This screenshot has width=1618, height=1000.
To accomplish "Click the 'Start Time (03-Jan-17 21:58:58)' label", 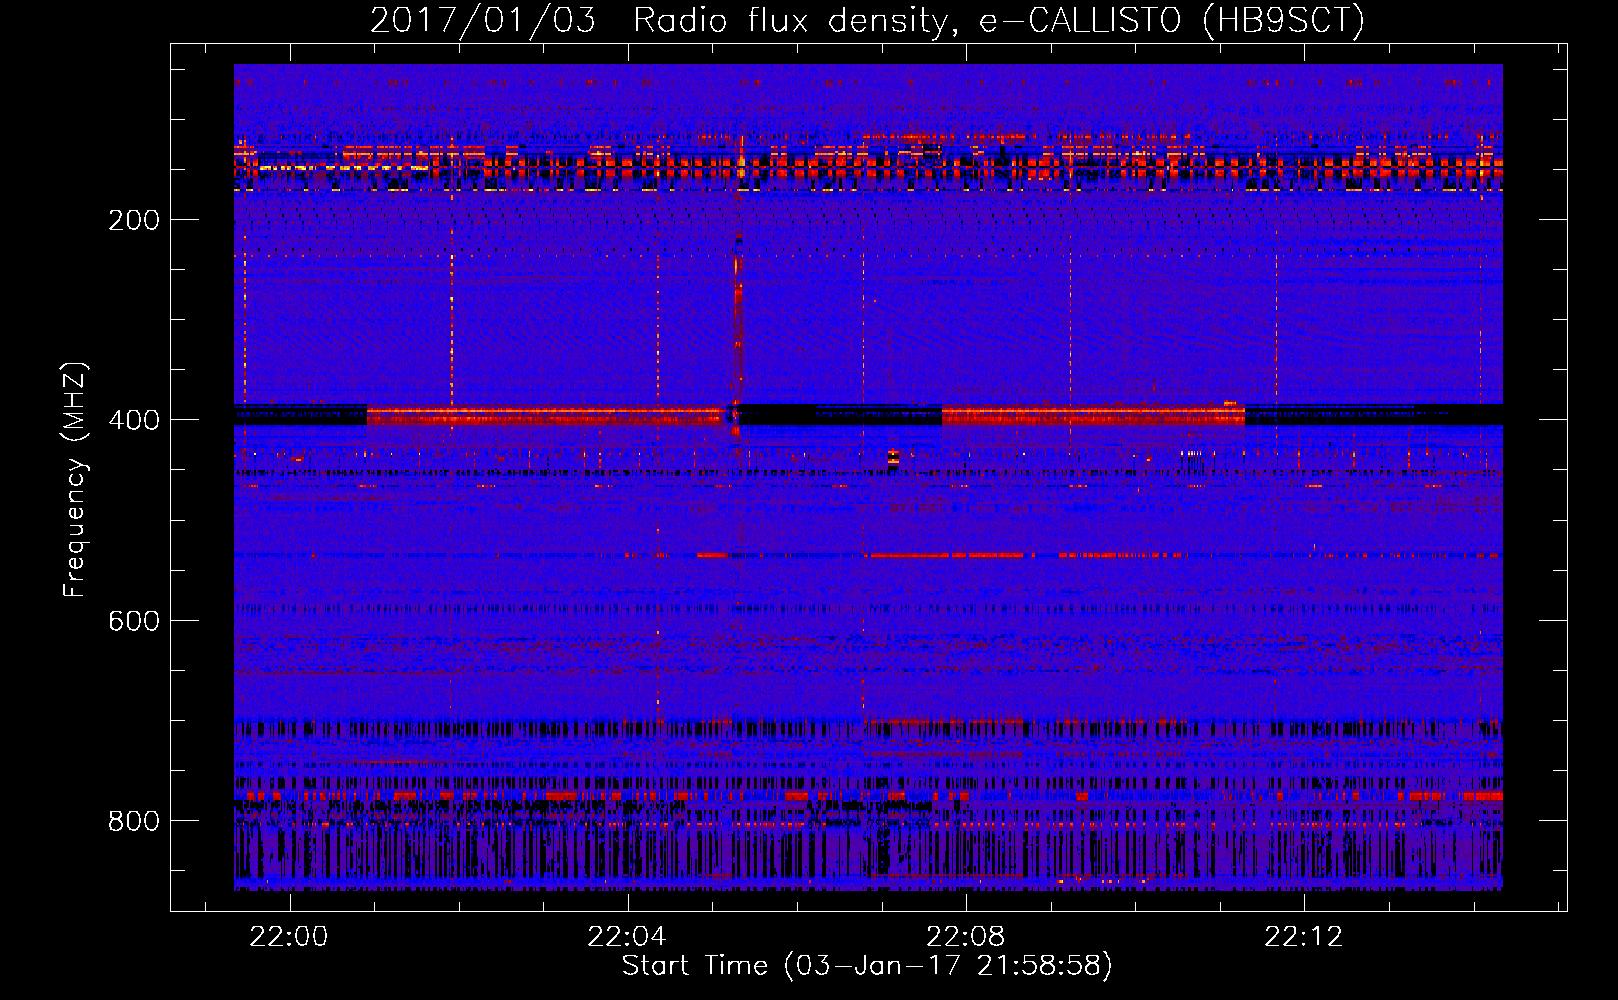I will [867, 966].
